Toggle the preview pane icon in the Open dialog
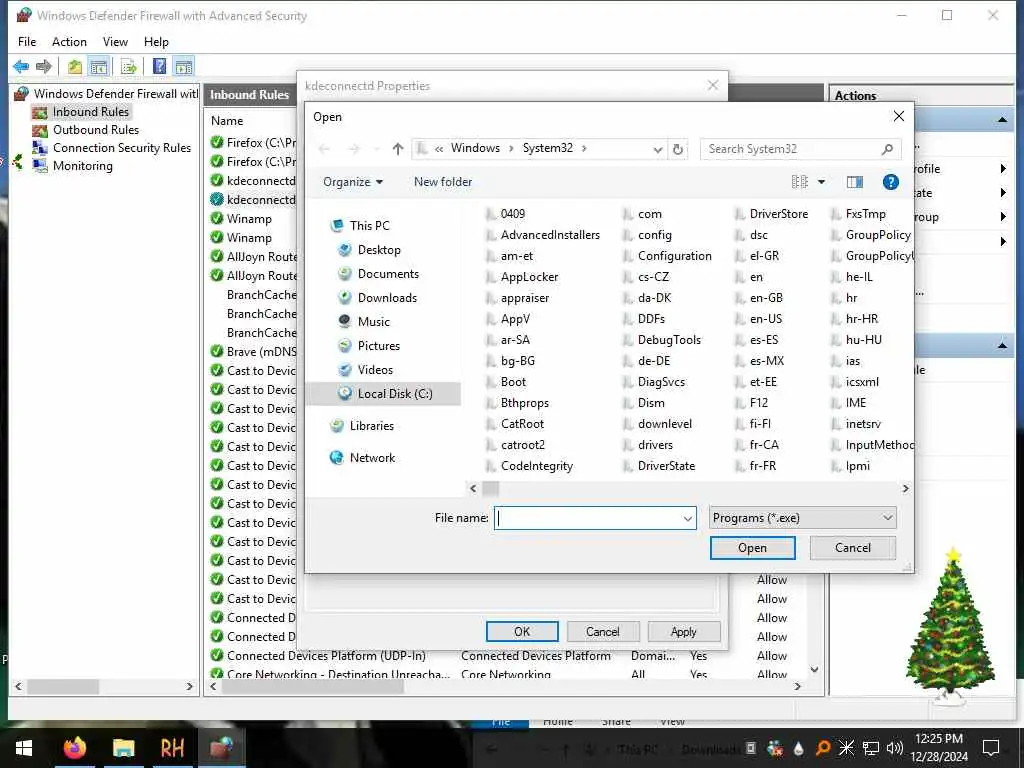This screenshot has height=768, width=1024. point(855,182)
